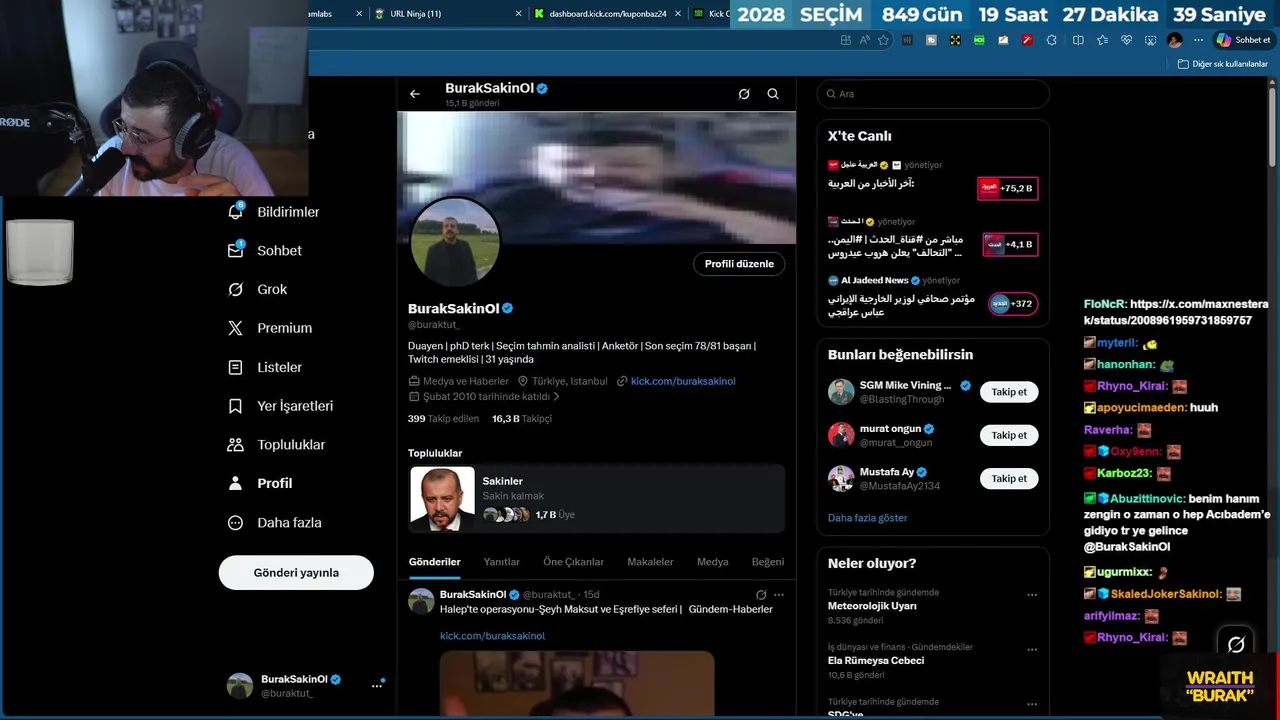Close the dashboard.kick.com browser tab
This screenshot has width=1280, height=720.
(678, 14)
